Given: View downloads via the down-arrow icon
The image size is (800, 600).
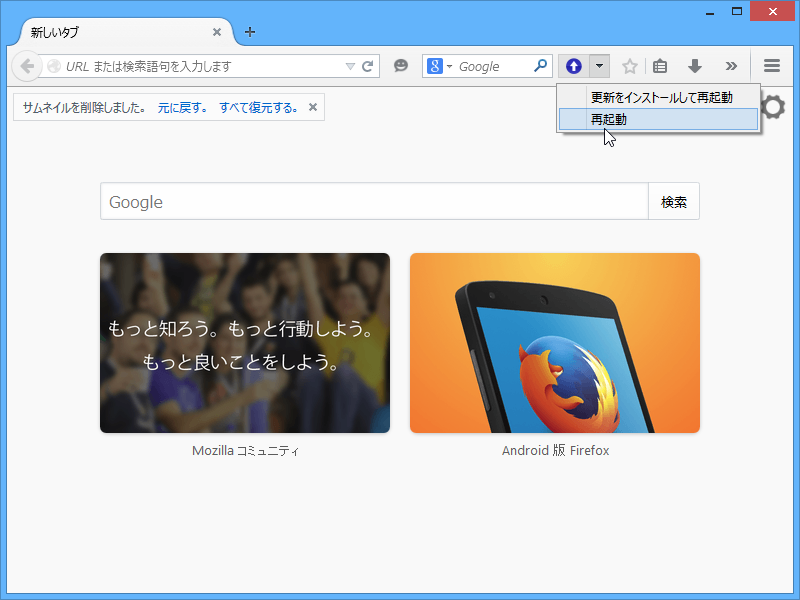Looking at the screenshot, I should tap(694, 65).
